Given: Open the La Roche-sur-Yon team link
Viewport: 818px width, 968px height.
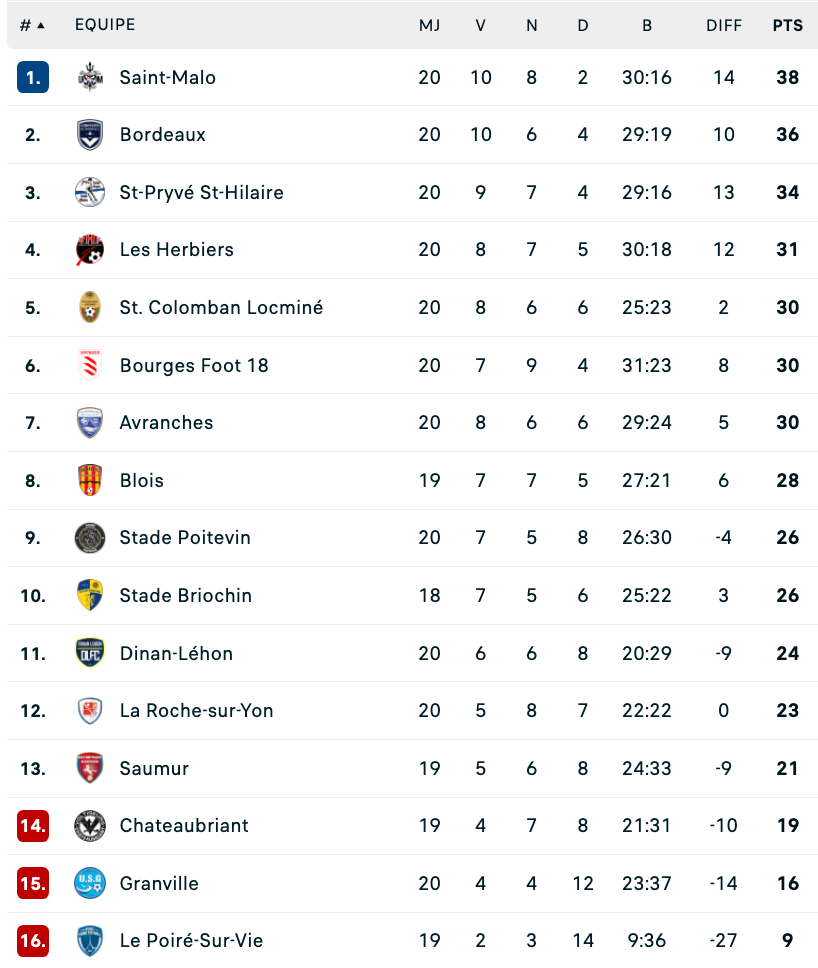Looking at the screenshot, I should [196, 711].
